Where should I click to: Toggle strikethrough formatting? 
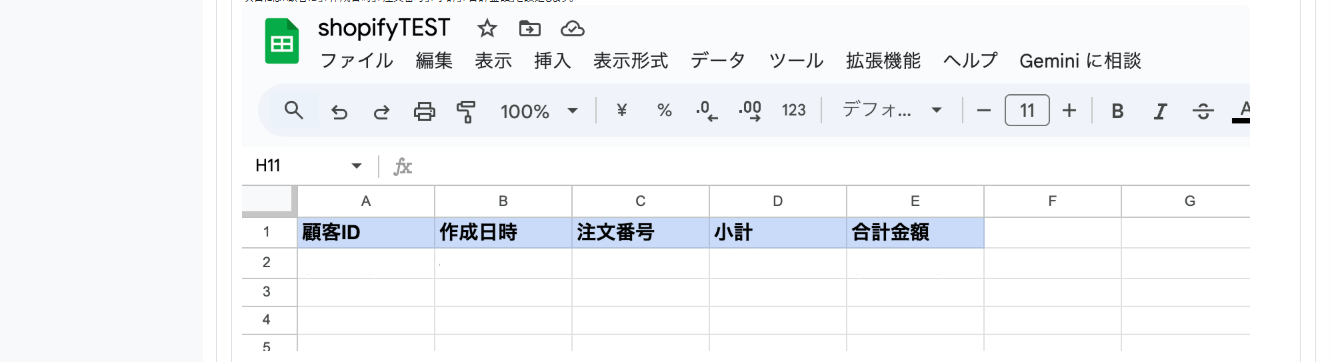pos(1203,111)
